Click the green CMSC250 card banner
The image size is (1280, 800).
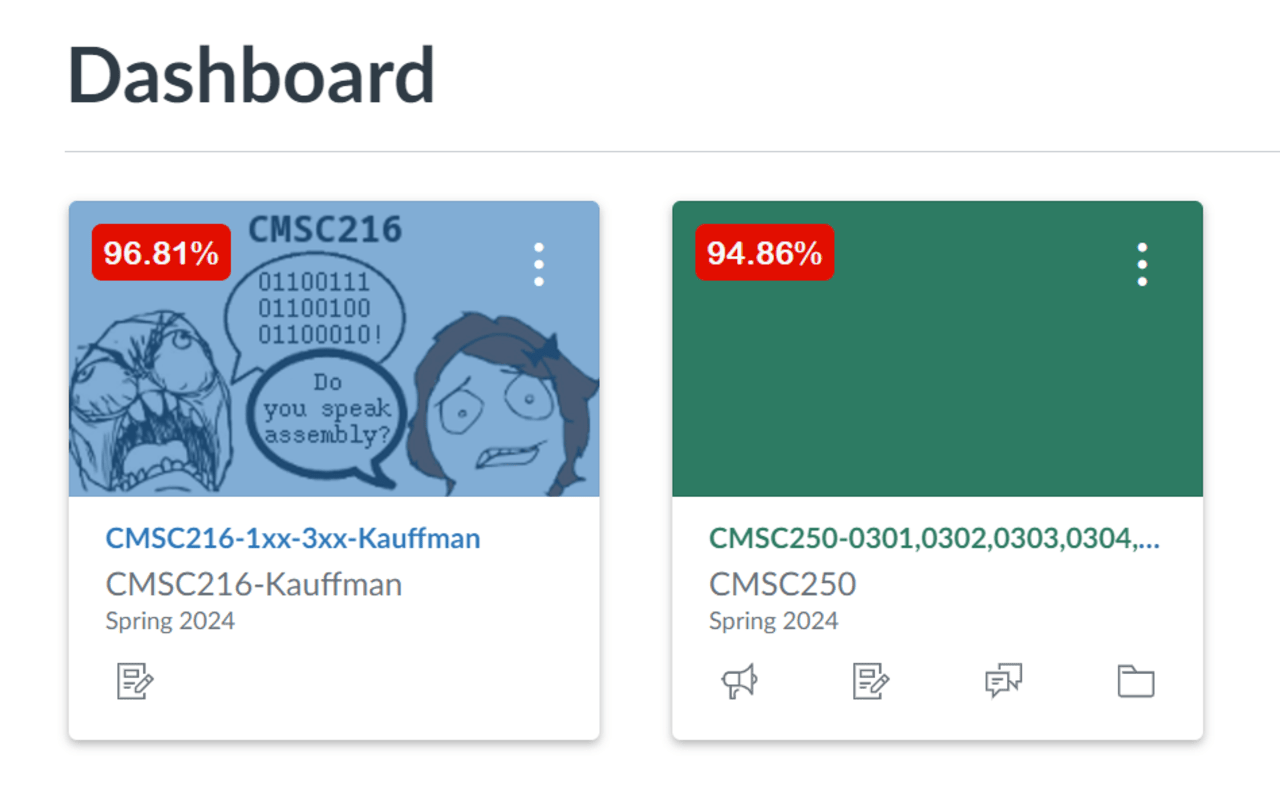pos(937,400)
